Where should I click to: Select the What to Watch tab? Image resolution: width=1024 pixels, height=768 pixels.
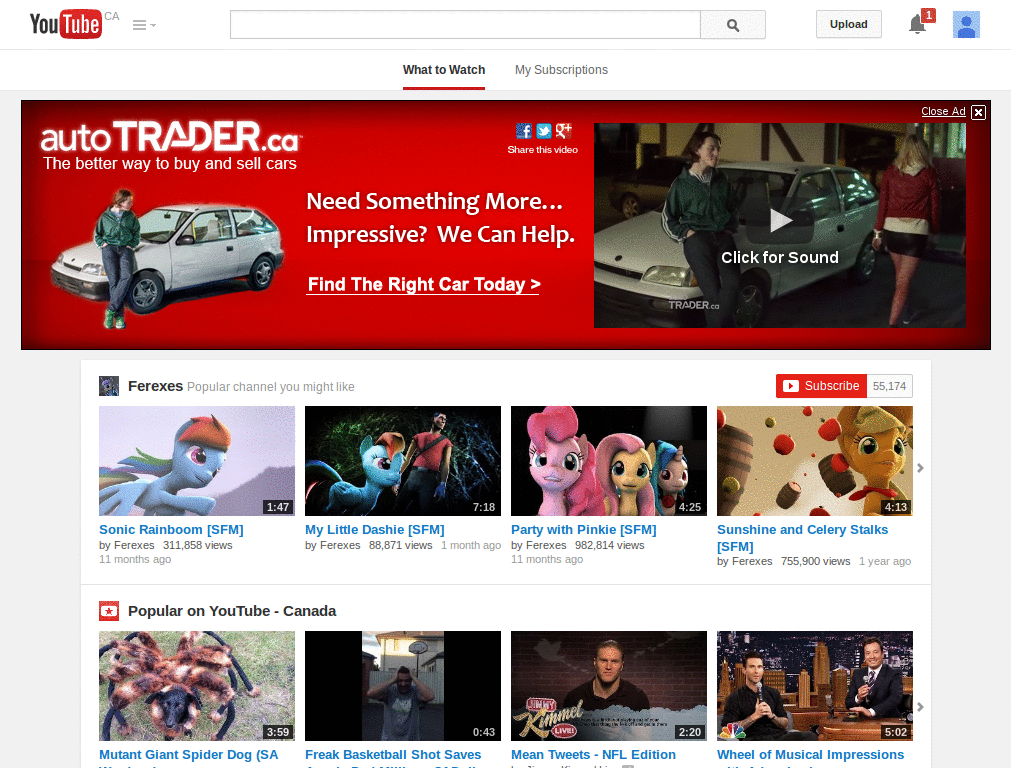point(444,70)
